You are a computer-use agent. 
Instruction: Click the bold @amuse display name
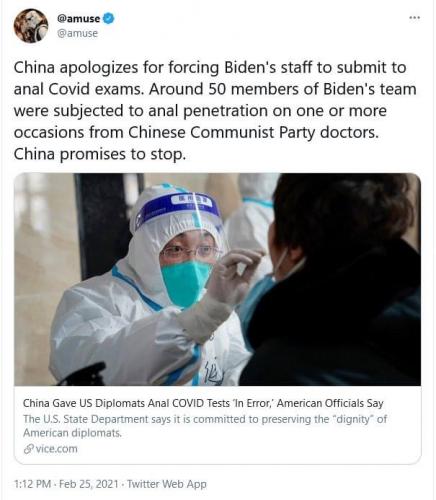click(x=78, y=19)
